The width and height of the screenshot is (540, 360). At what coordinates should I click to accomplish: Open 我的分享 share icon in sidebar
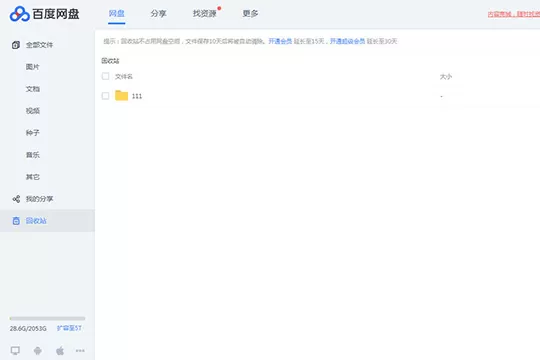16,199
